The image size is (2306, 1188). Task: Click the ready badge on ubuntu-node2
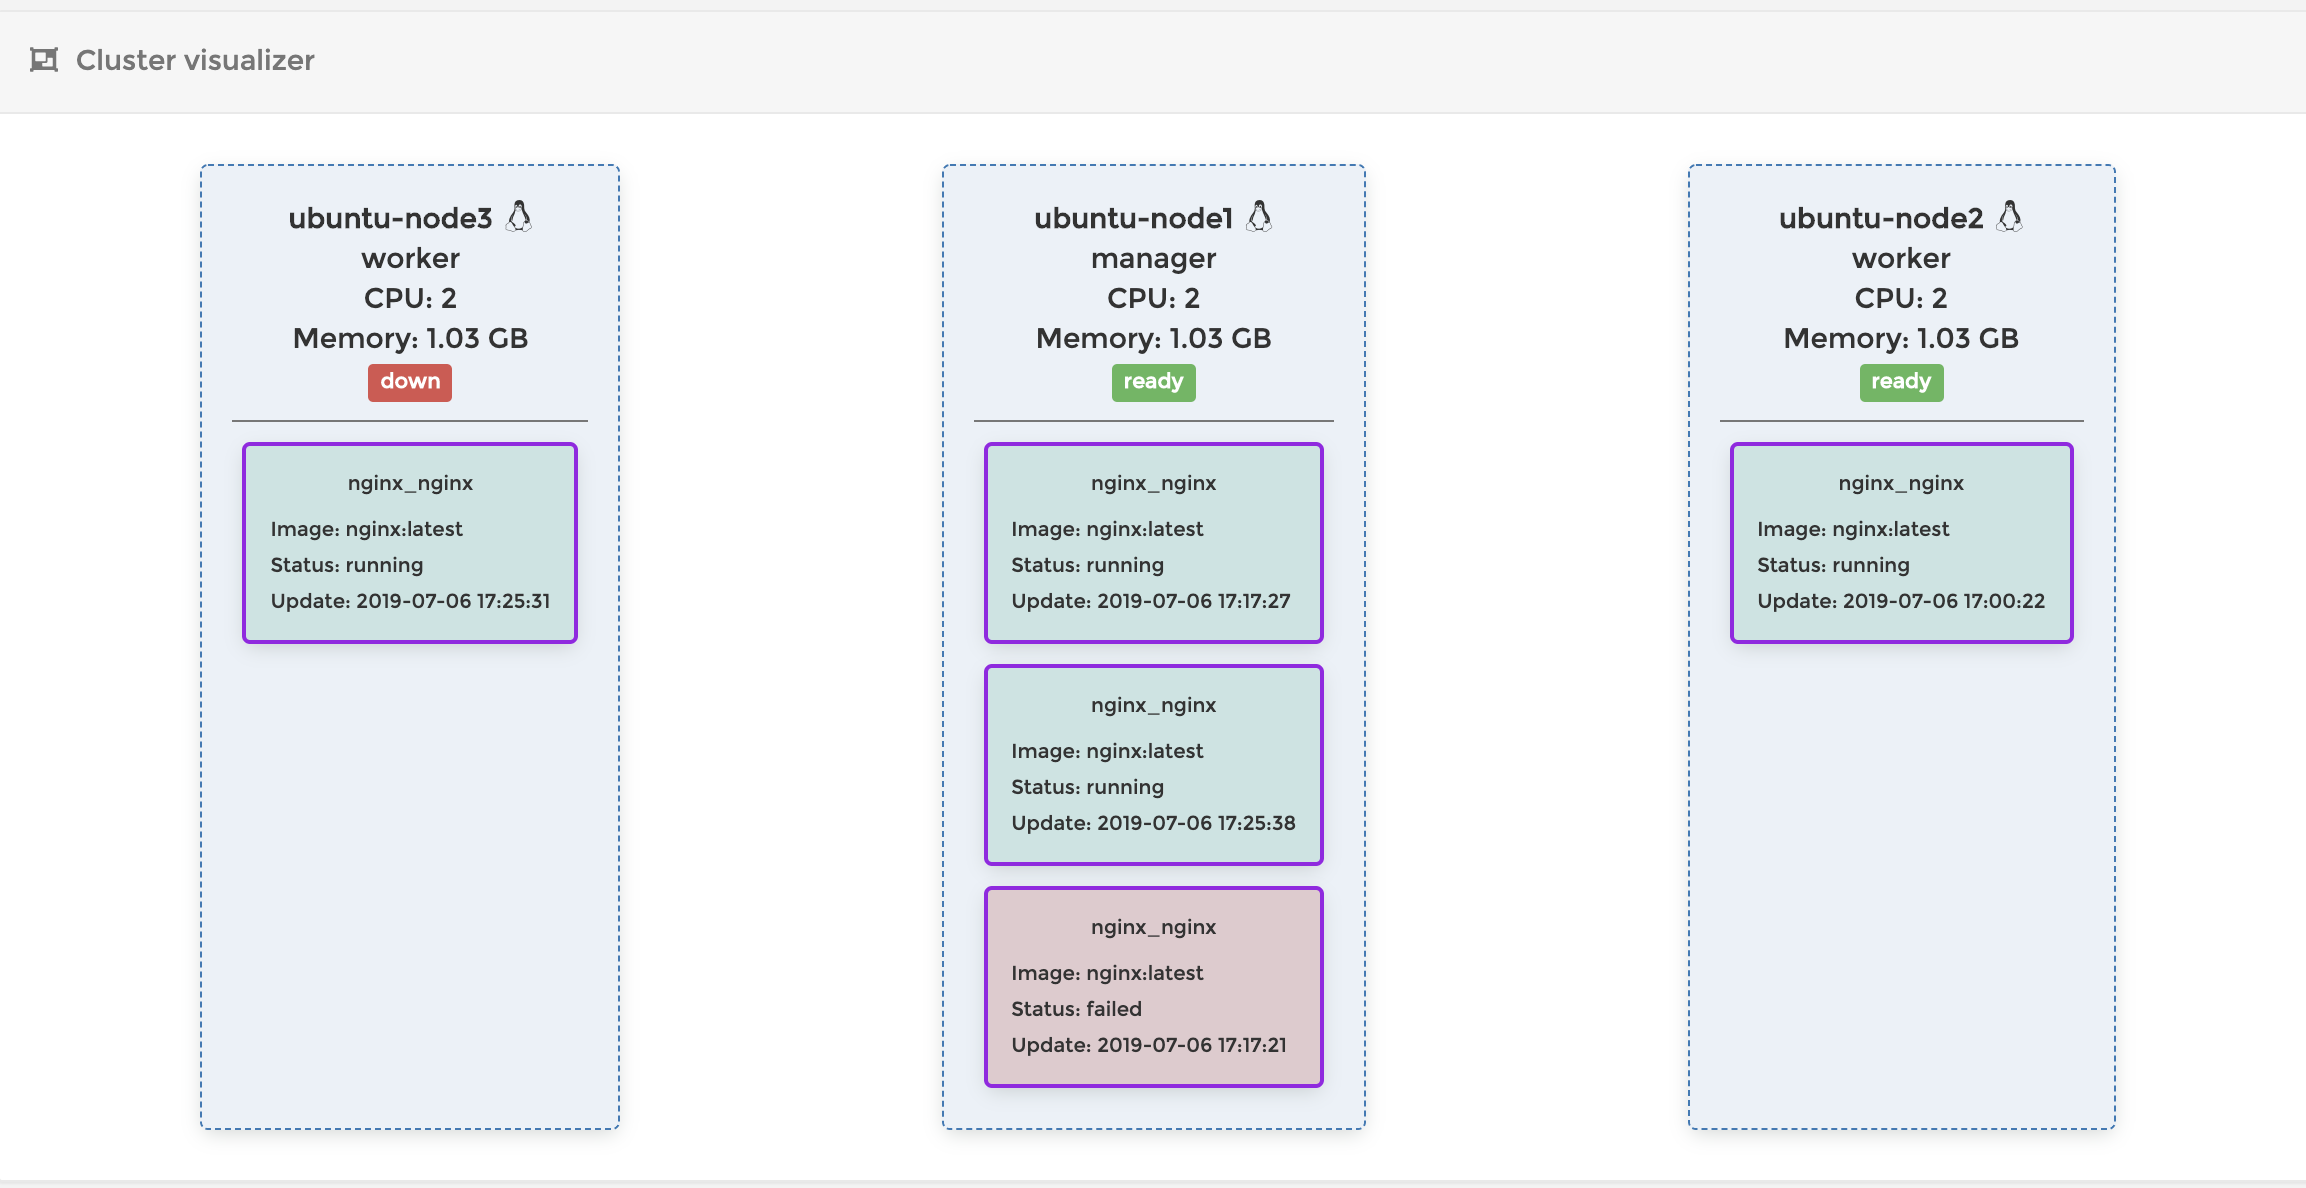coord(1901,382)
